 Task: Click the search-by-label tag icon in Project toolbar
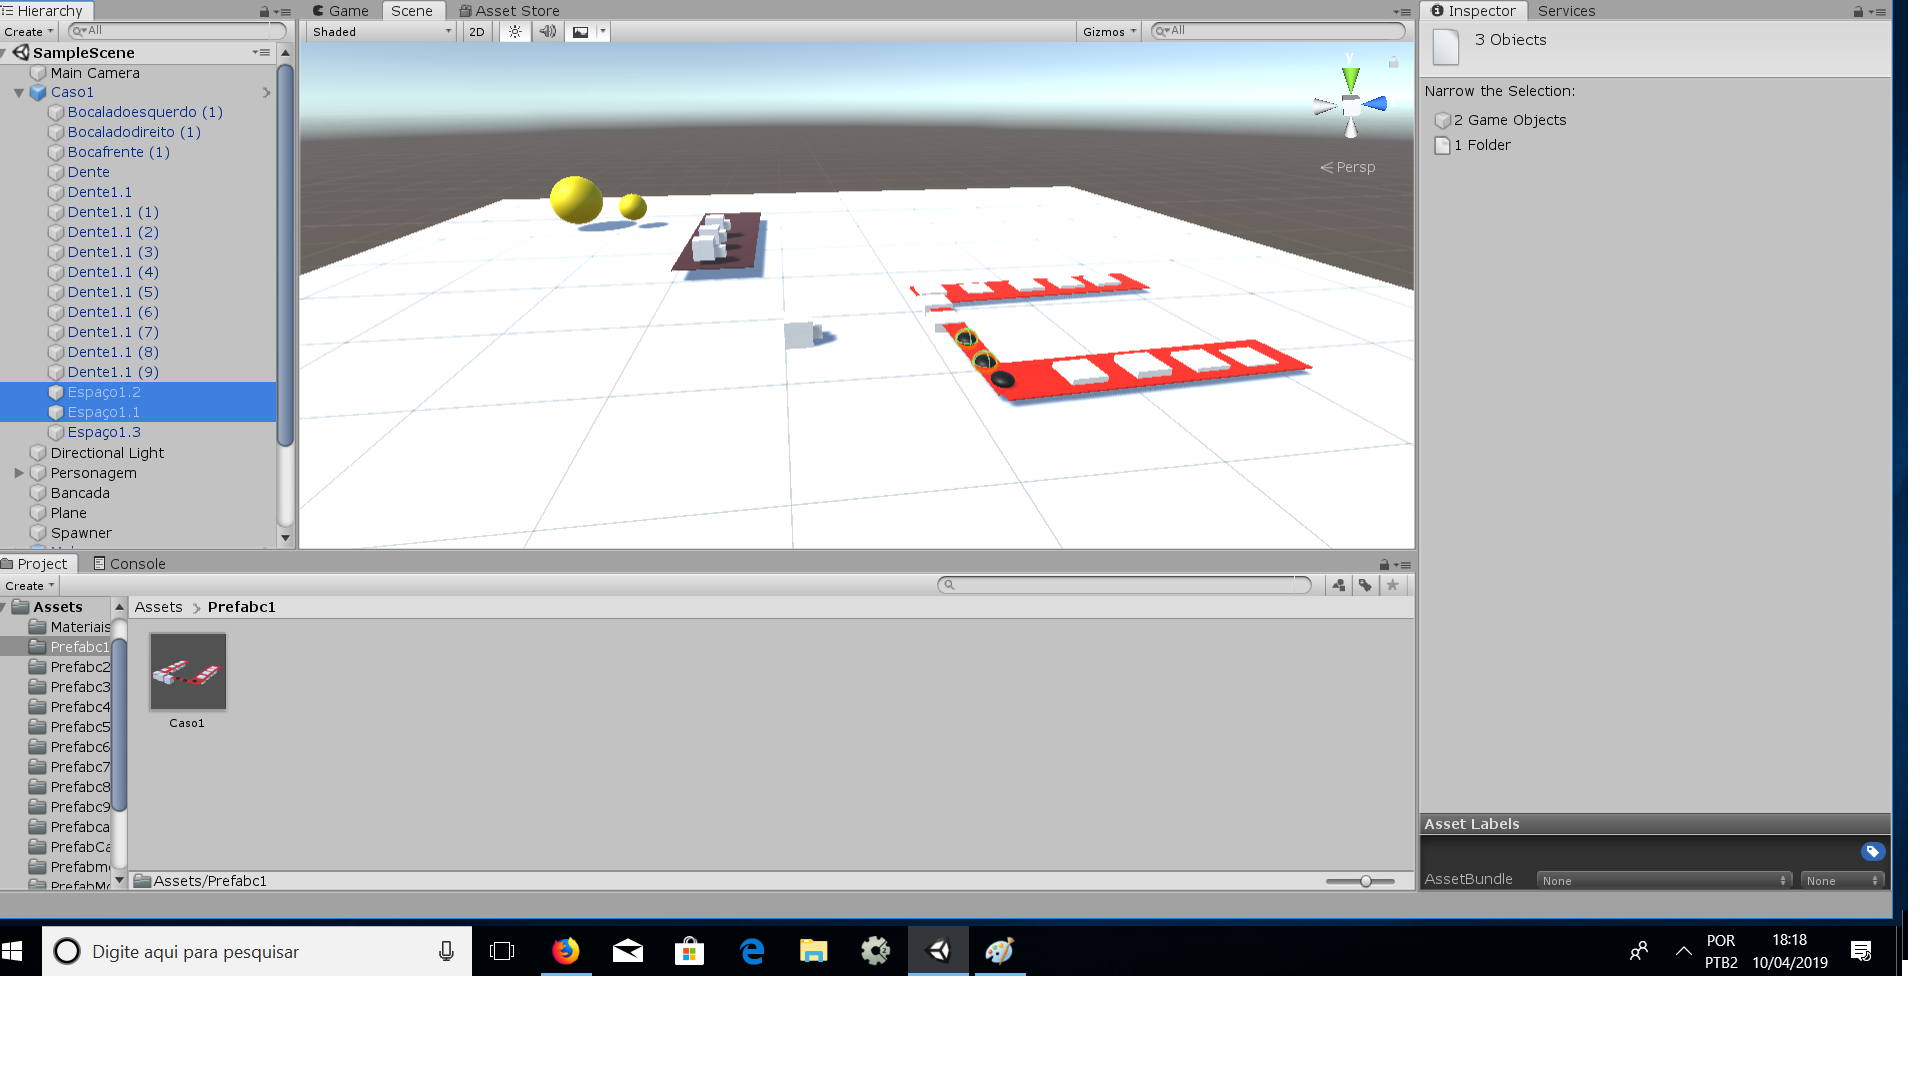pos(1365,585)
